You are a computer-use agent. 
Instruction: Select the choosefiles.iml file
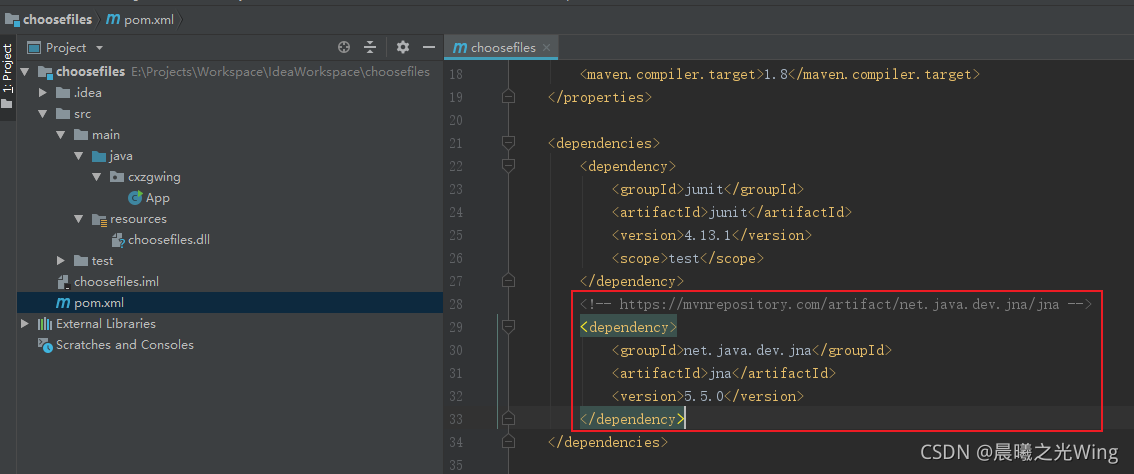[x=116, y=282]
